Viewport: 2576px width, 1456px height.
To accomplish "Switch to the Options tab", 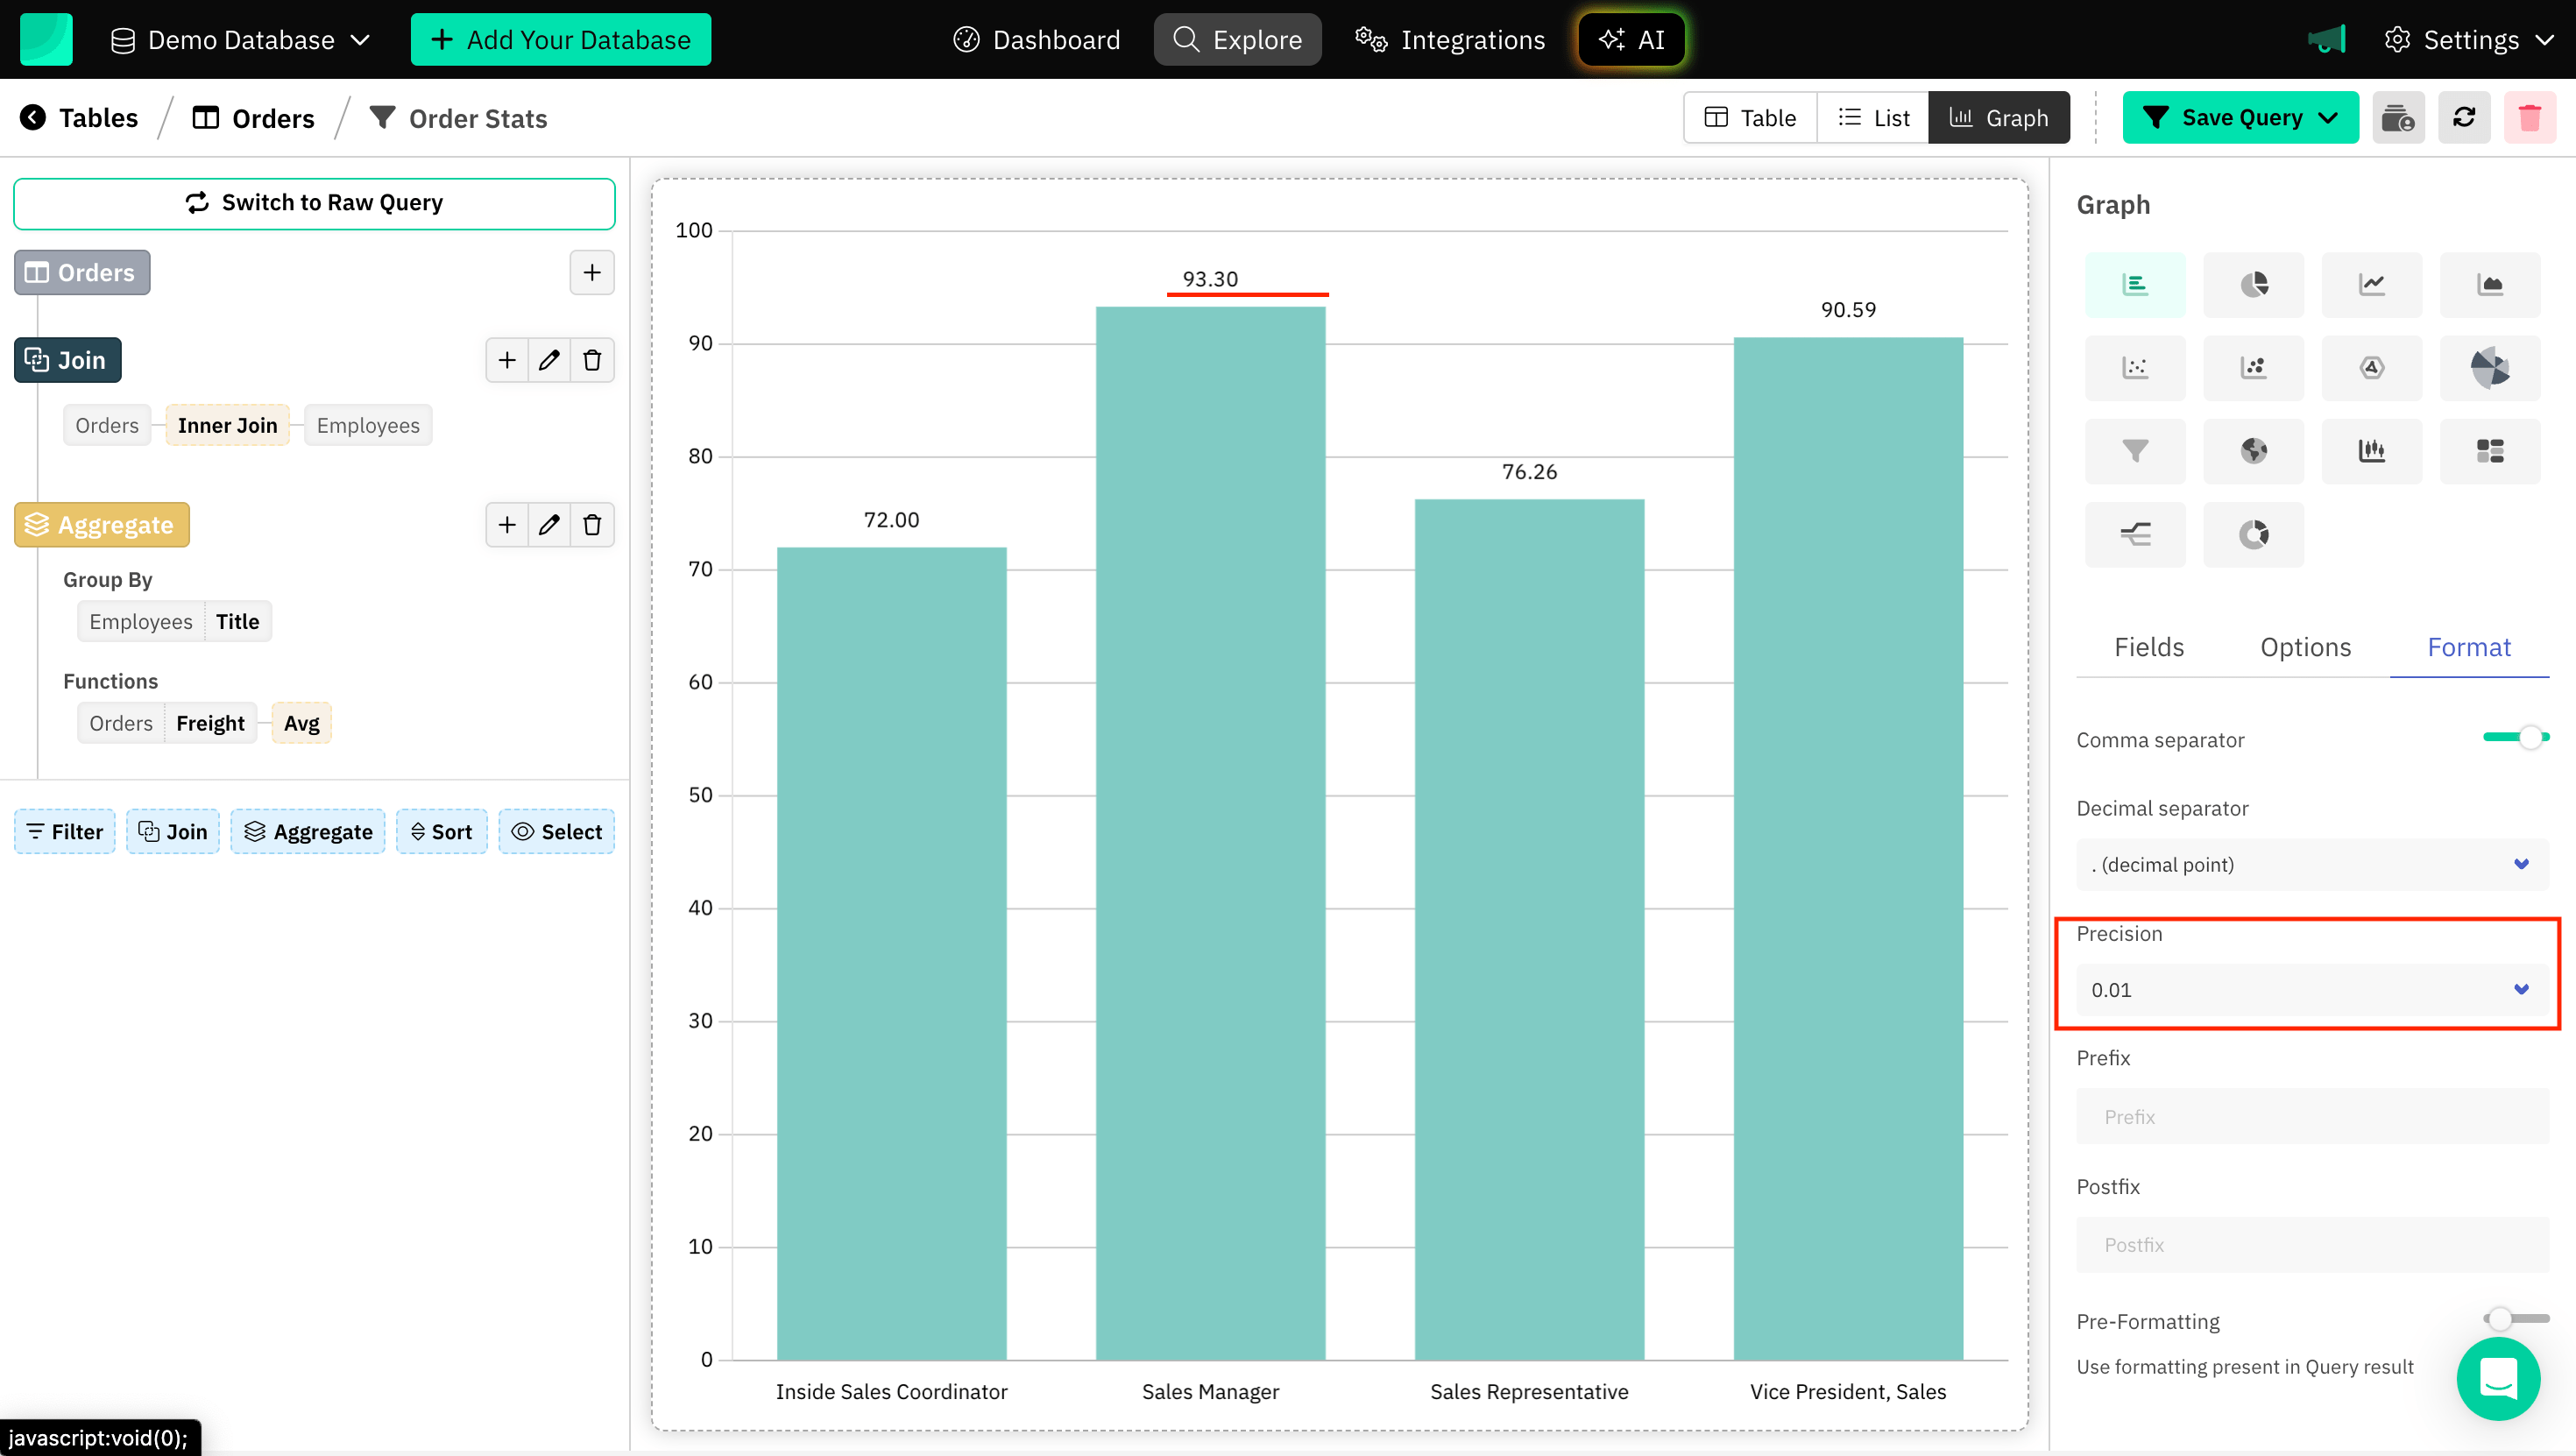I will [x=2306, y=647].
